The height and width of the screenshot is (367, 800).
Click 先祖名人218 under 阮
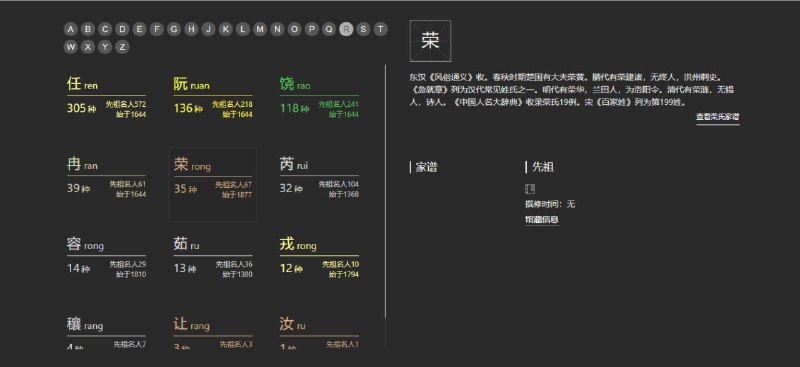(x=232, y=104)
